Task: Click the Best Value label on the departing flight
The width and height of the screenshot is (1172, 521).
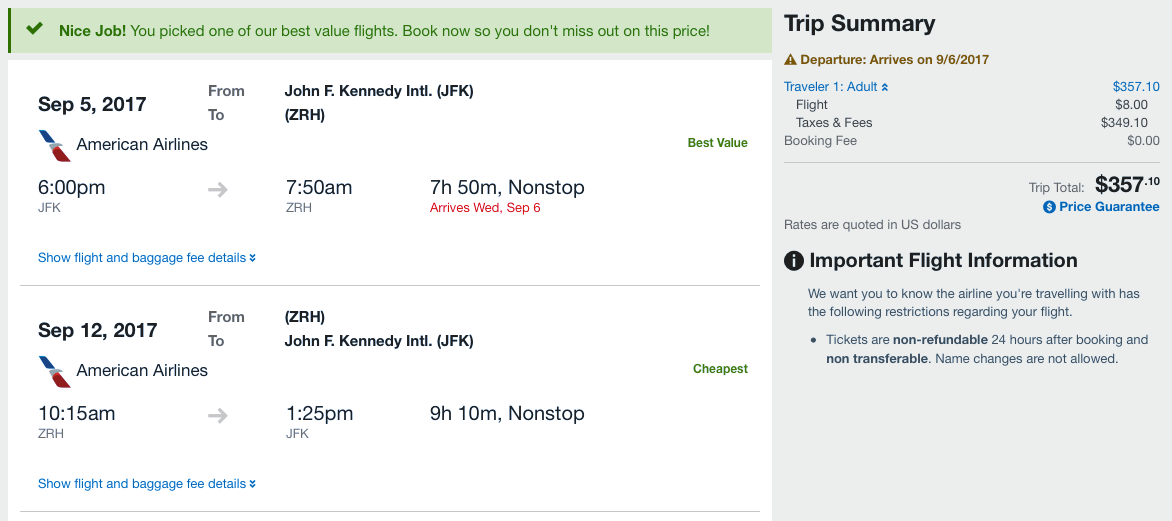Action: [717, 143]
